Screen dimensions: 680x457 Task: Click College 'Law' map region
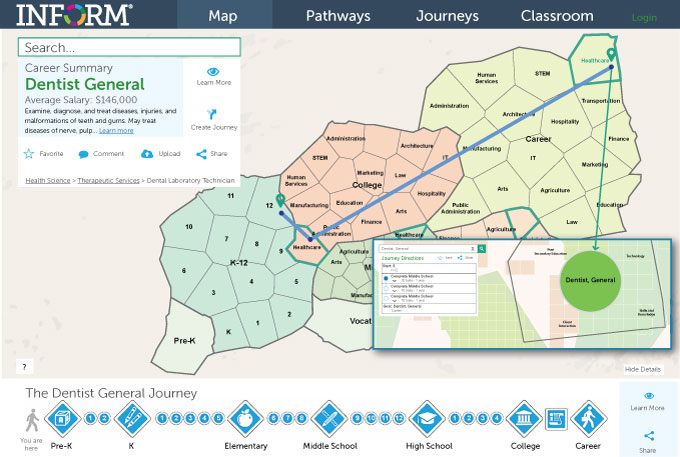pos(400,175)
